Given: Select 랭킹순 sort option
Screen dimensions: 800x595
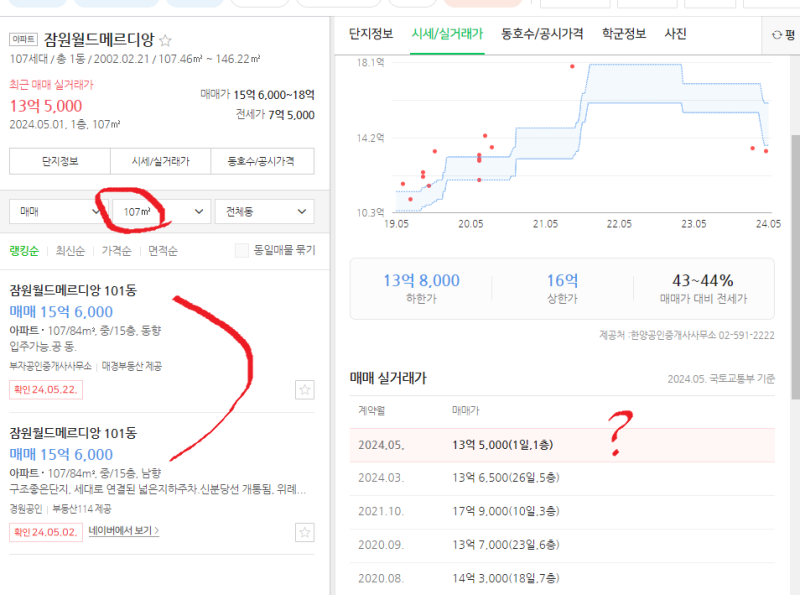Looking at the screenshot, I should pyautogui.click(x=24, y=251).
